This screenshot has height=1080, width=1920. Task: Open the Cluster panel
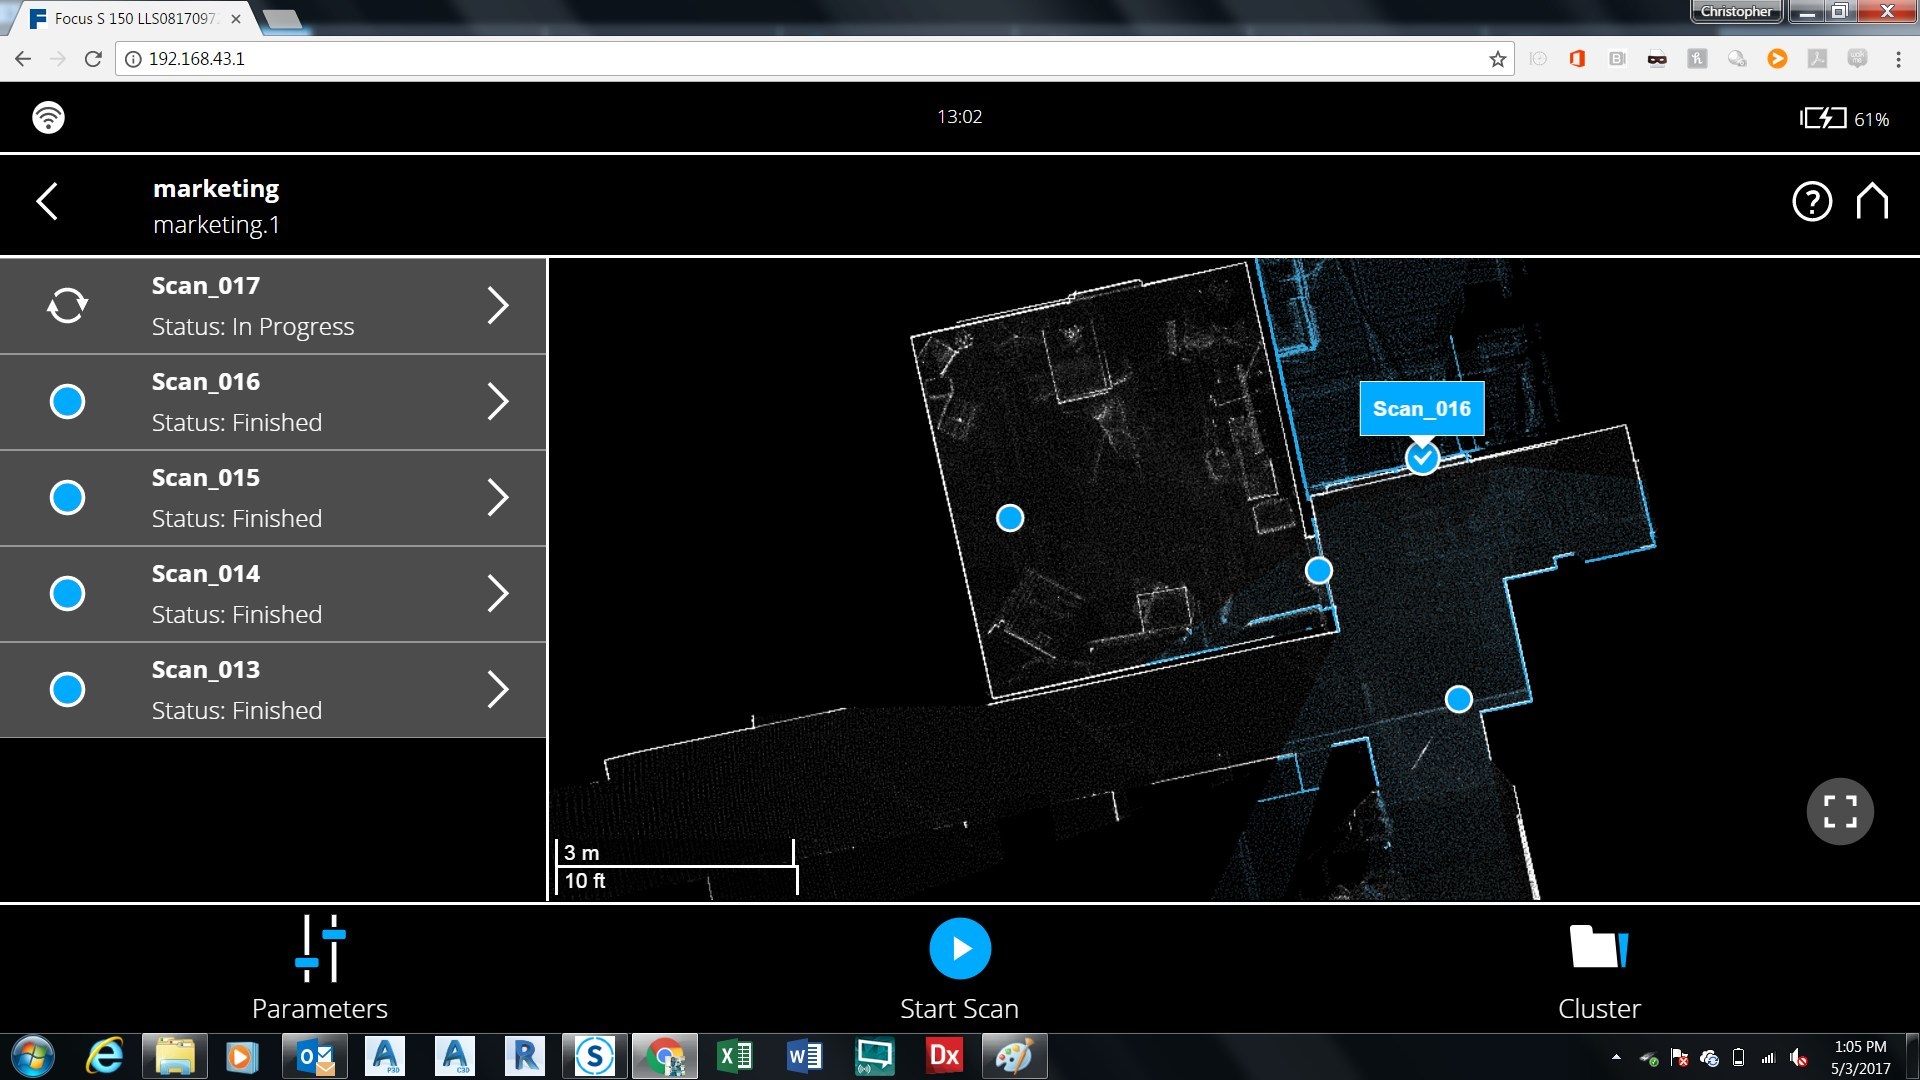pos(1597,967)
